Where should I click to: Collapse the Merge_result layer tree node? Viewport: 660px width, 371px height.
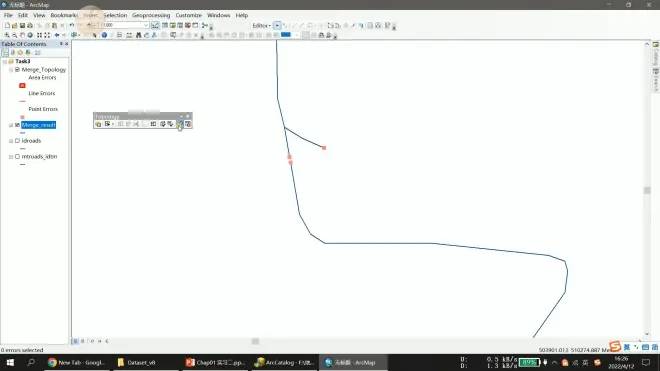click(x=11, y=125)
